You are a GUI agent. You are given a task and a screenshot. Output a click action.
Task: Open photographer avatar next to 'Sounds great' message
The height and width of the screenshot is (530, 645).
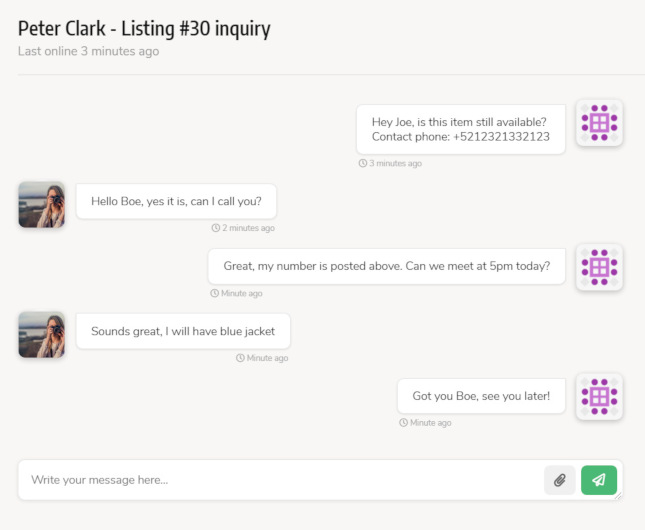click(x=42, y=335)
